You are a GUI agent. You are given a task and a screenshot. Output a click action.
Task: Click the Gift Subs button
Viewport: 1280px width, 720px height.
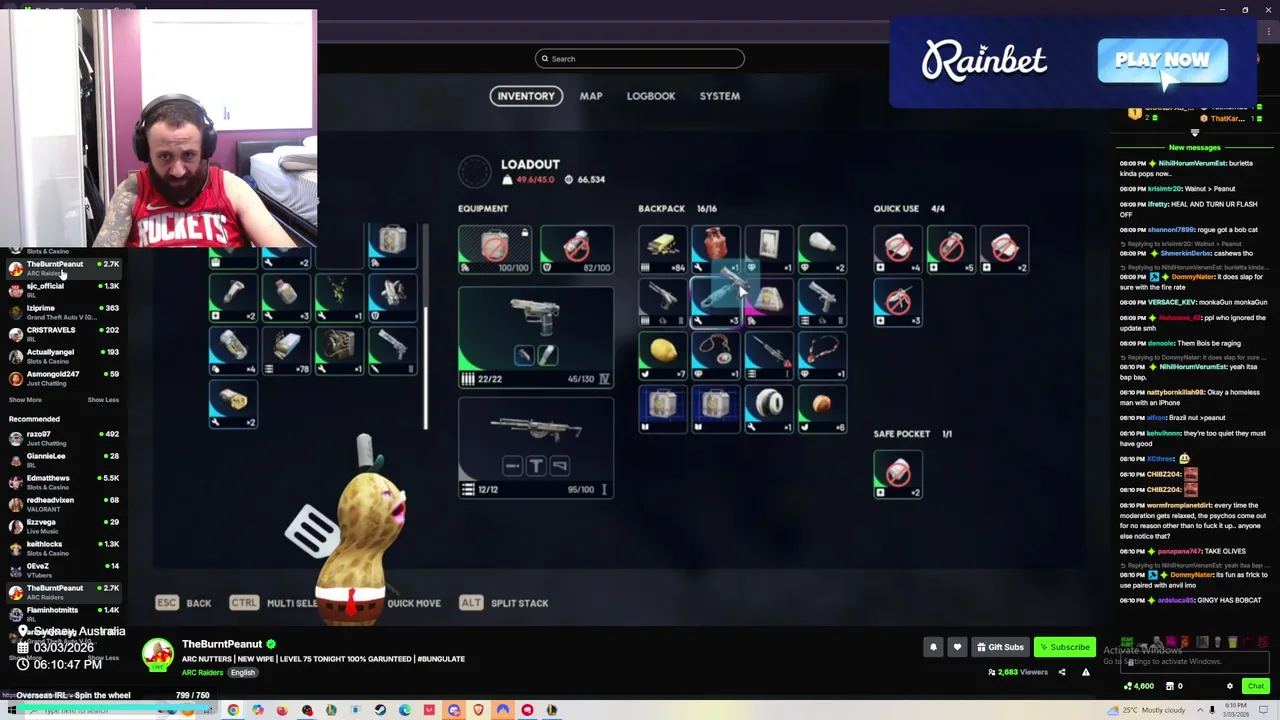pos(1000,647)
